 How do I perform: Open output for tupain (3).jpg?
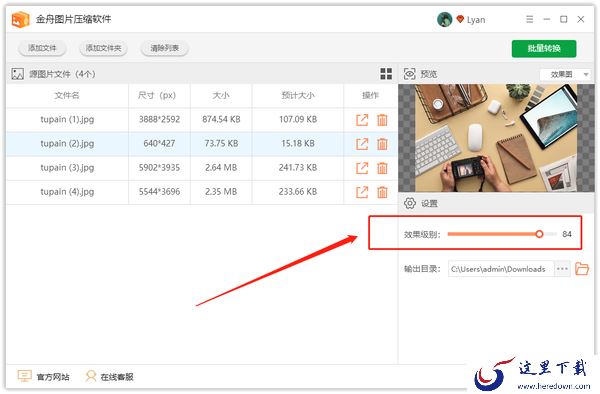(x=362, y=168)
